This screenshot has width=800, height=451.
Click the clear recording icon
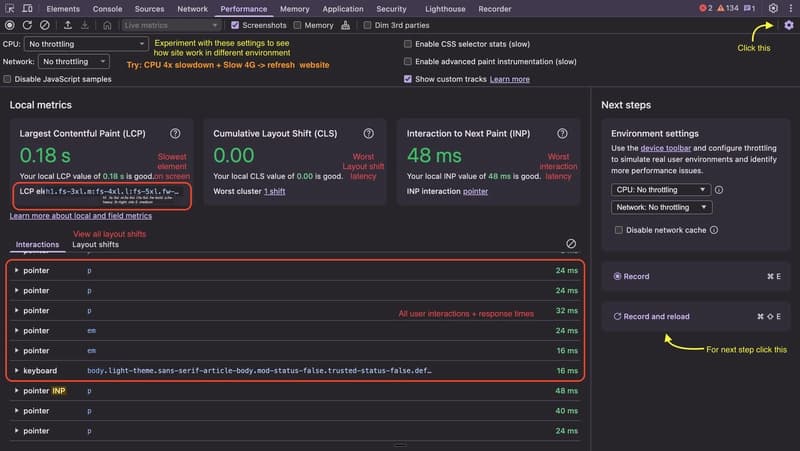coord(45,25)
